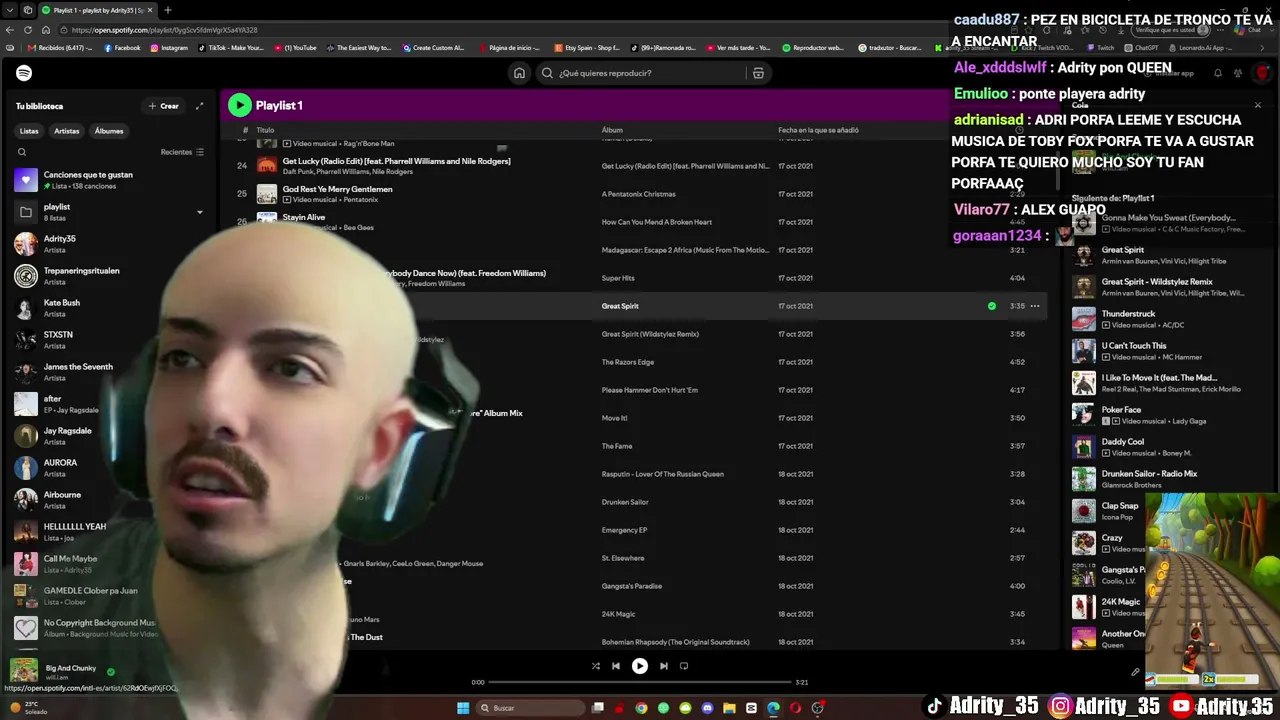Go to Spotify Home (house icon)
Viewport: 1280px width, 720px height.
click(519, 73)
